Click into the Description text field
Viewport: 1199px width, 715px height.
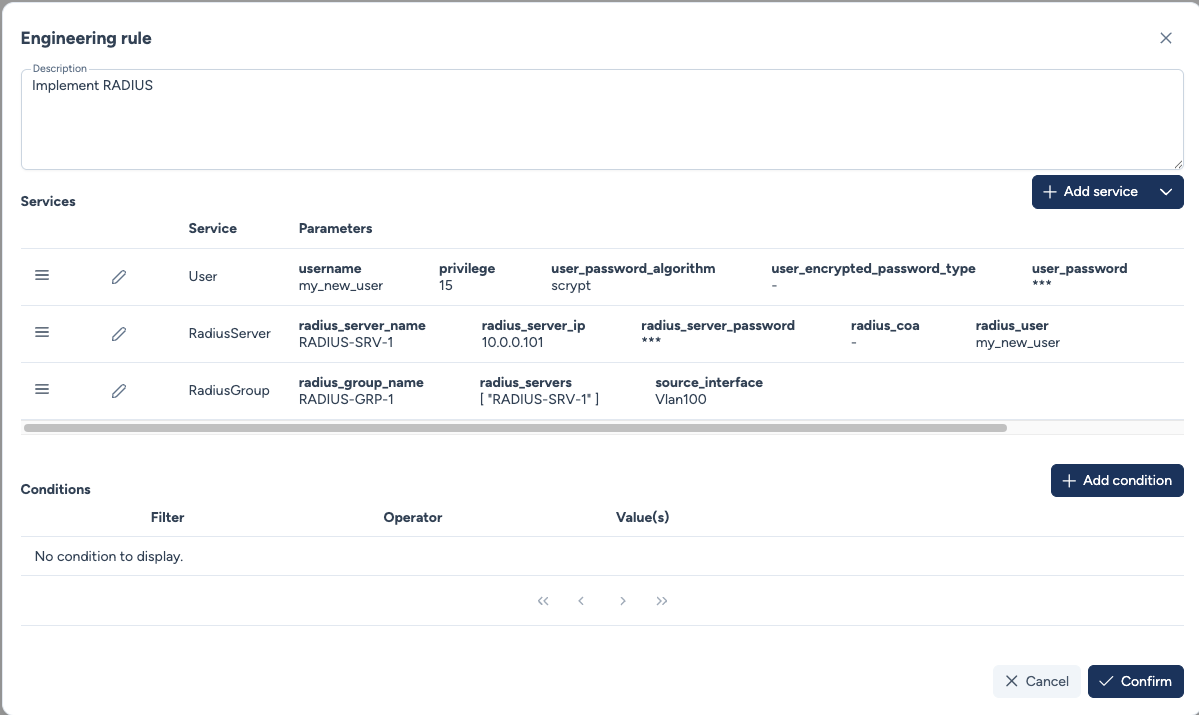(x=600, y=120)
